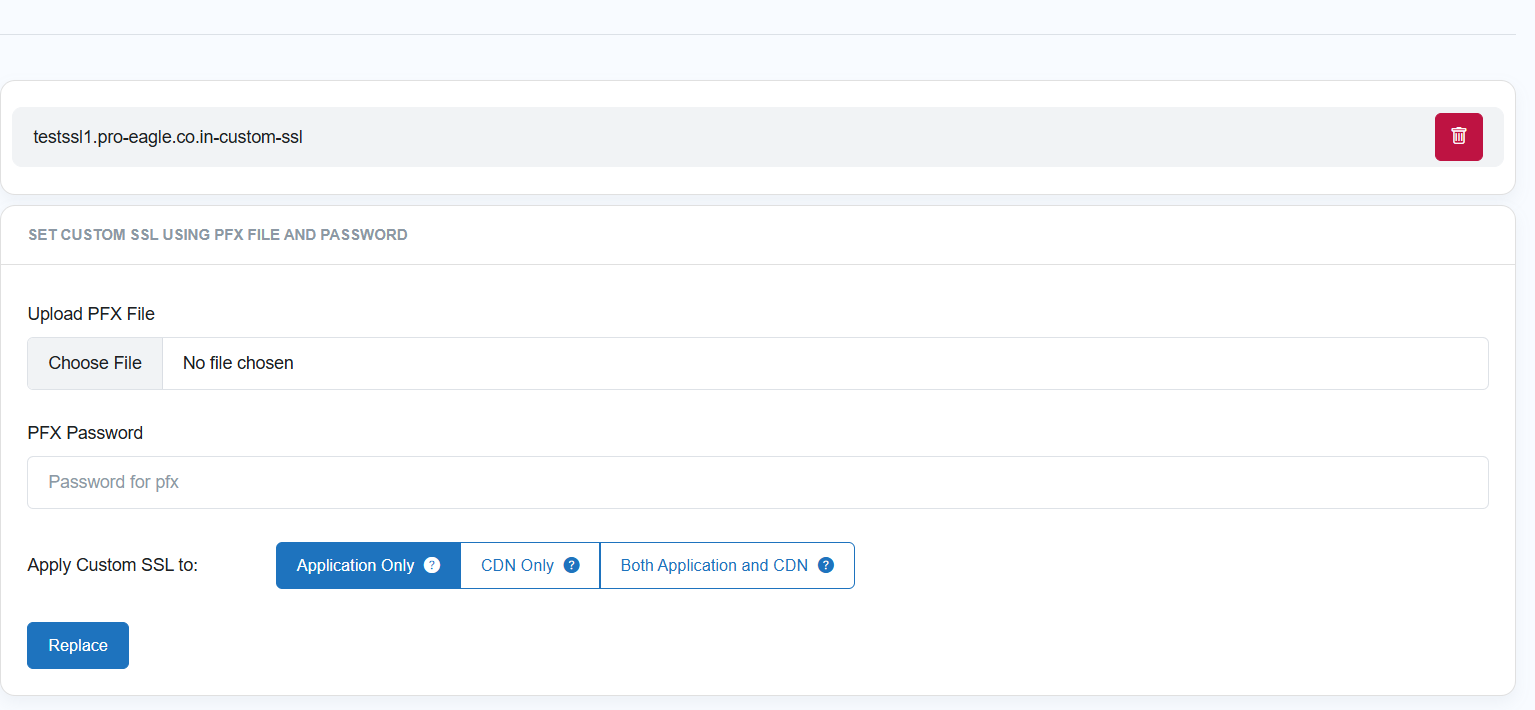
Task: Select the Application Only option
Action: [355, 565]
